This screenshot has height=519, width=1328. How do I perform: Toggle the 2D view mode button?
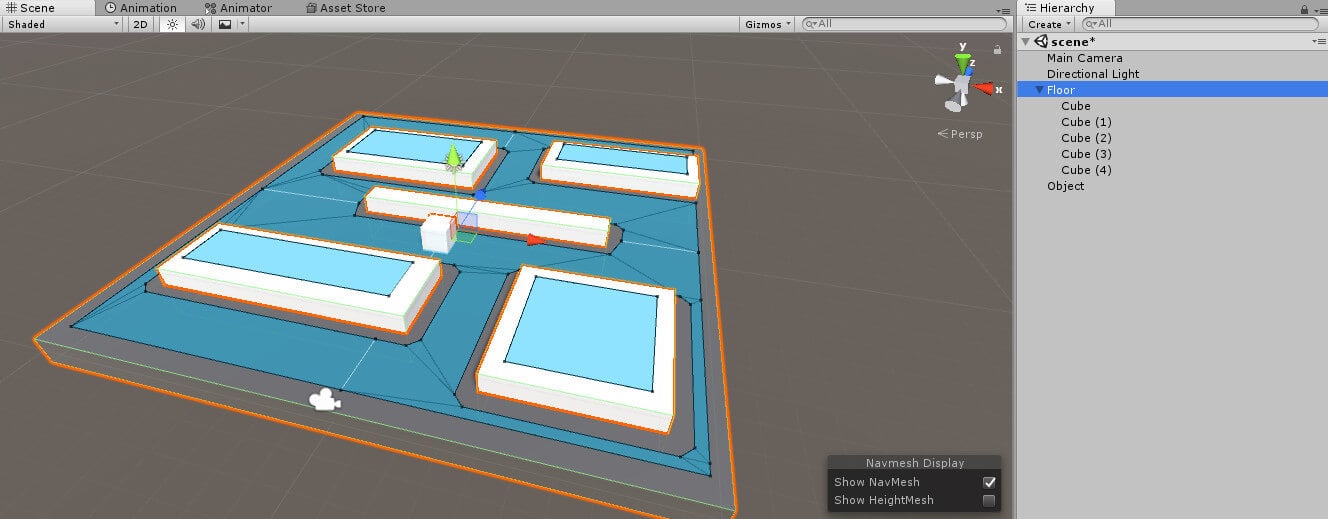pyautogui.click(x=140, y=24)
